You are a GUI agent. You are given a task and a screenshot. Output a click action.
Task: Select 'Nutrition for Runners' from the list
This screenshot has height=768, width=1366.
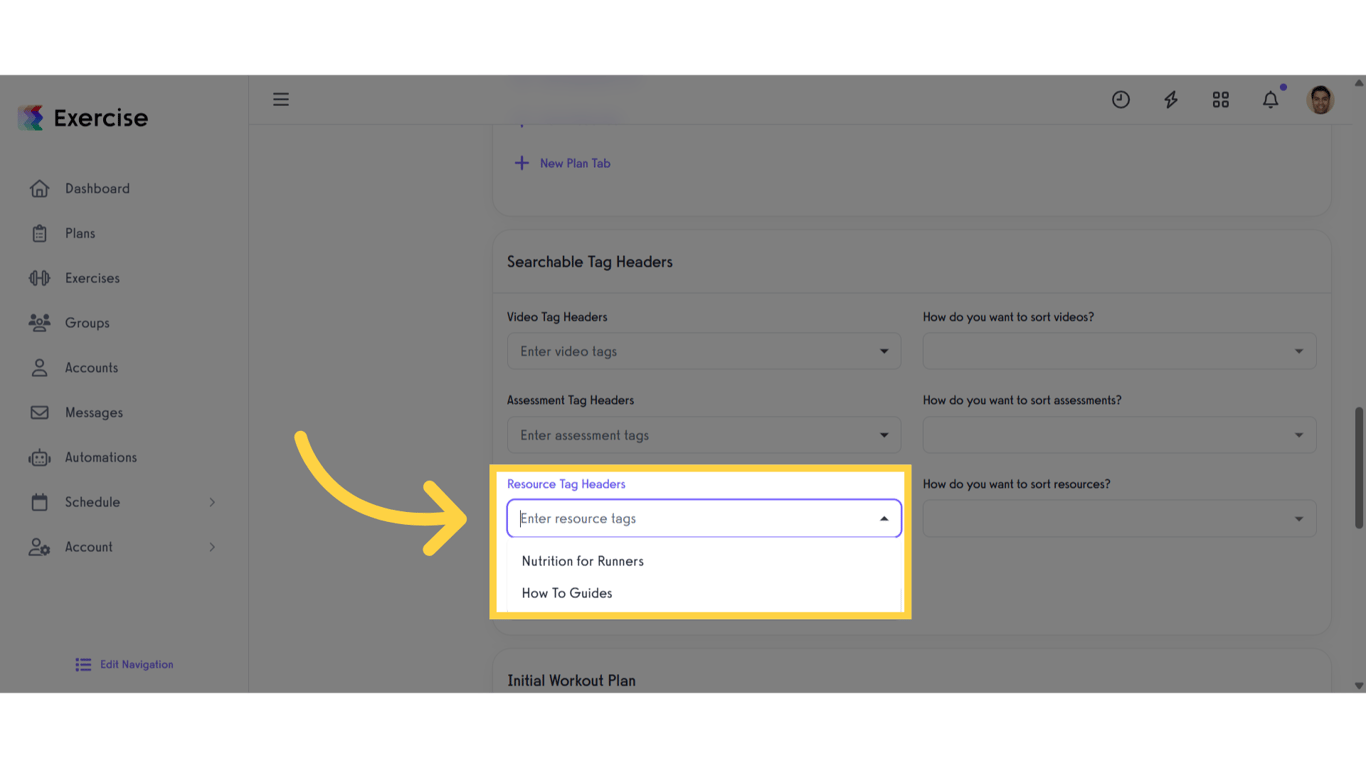tap(582, 561)
